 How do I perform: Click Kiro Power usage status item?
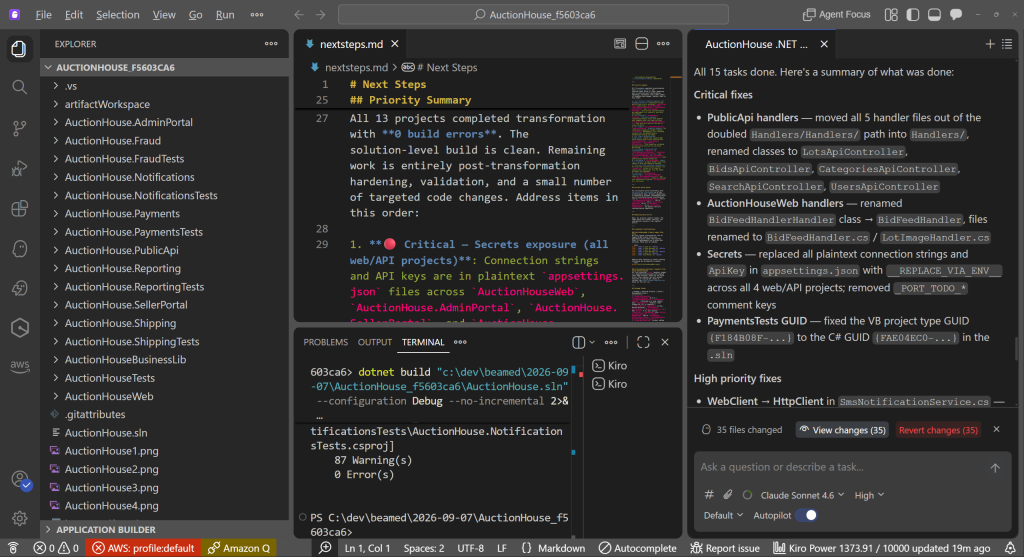(882, 549)
